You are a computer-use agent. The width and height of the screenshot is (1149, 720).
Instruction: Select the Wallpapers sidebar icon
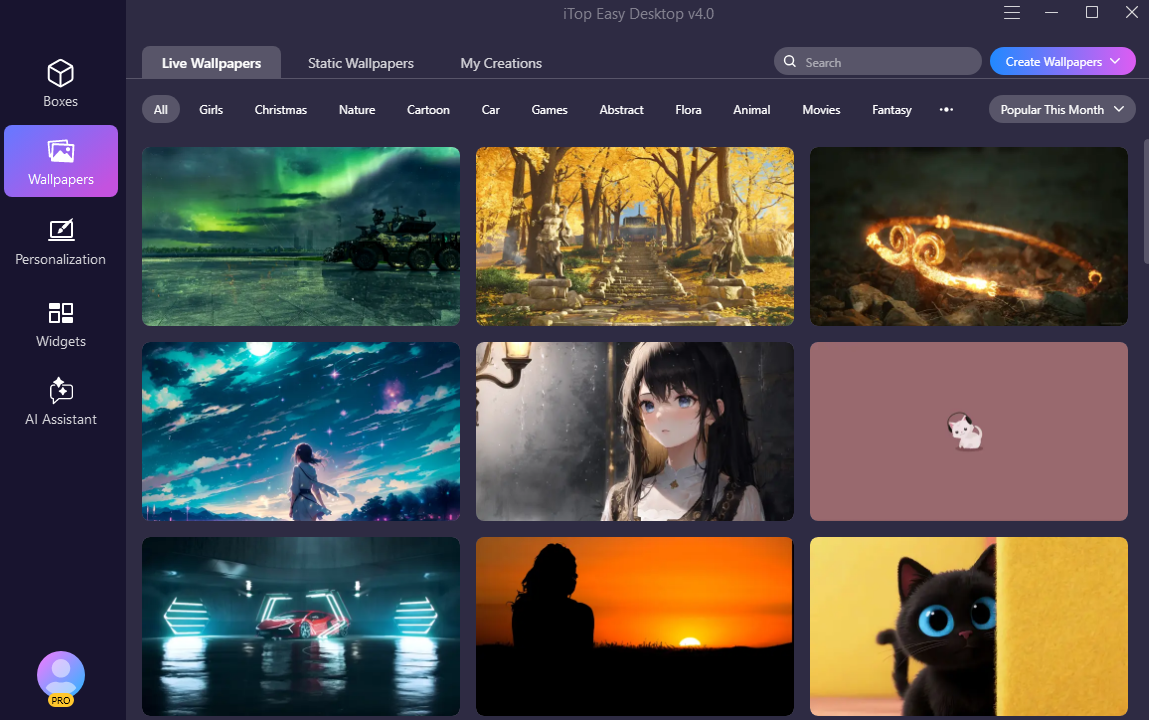61,151
